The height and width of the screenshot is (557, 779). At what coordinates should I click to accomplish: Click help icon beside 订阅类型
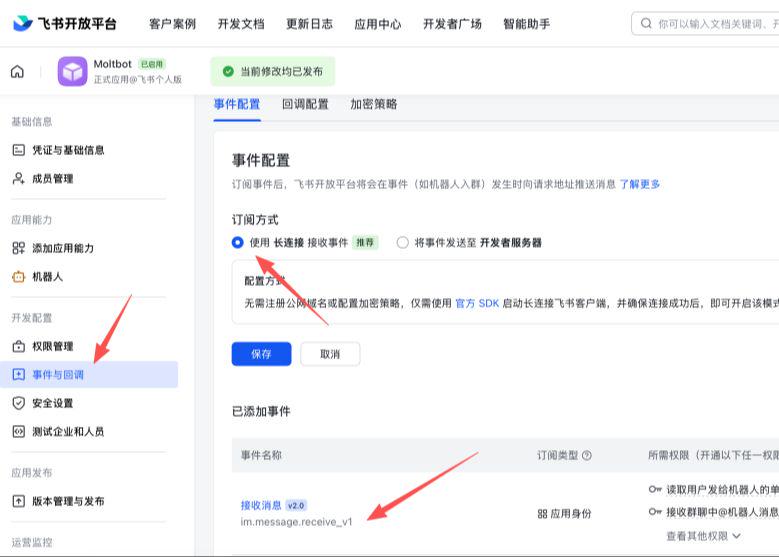point(587,455)
